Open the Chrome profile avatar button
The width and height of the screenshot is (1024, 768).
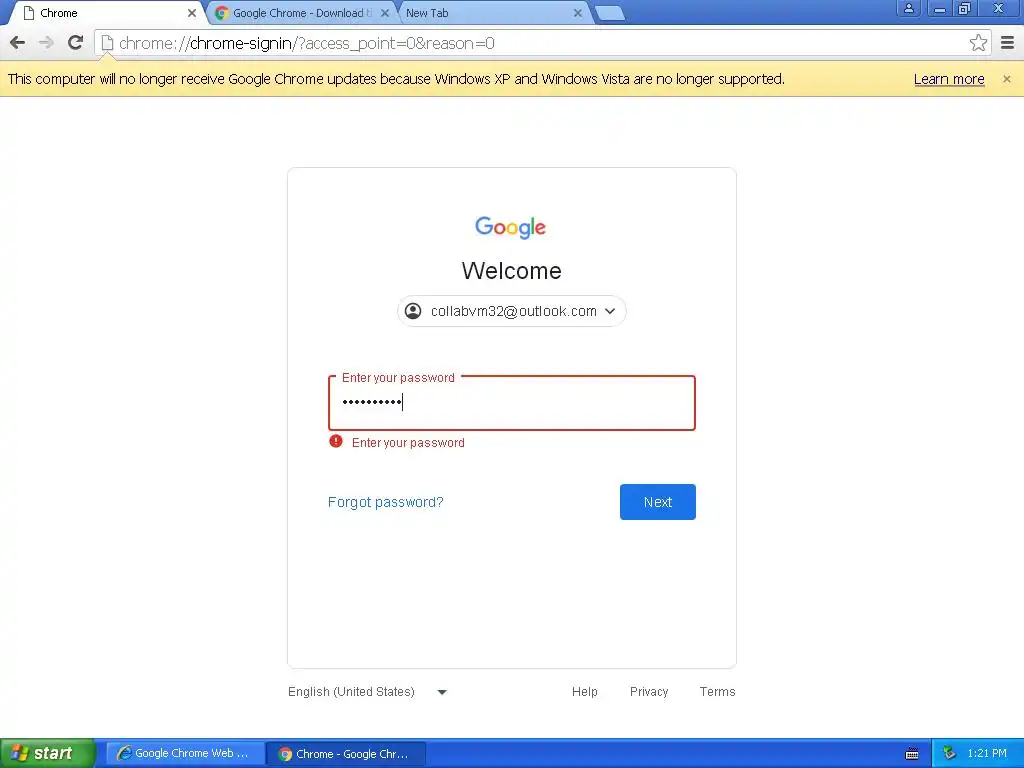tap(908, 8)
